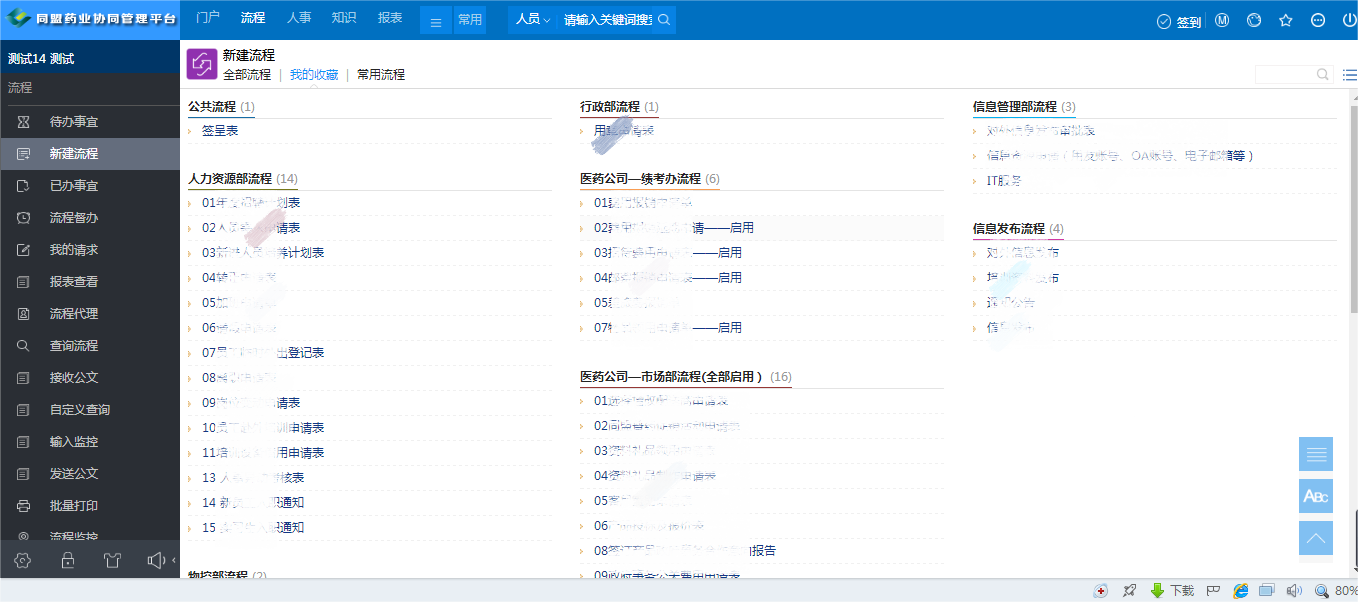Open the 流程 top menu
The width and height of the screenshot is (1358, 602).
253,18
